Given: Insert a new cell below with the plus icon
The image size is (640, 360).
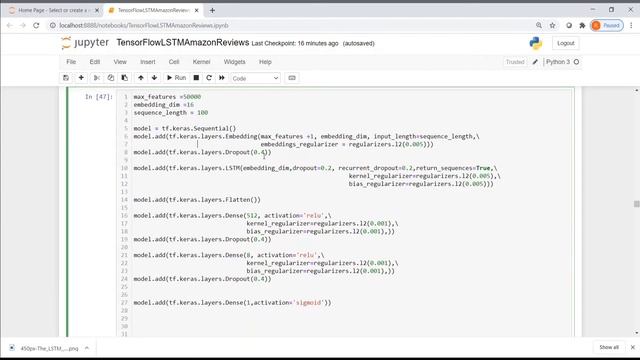Looking at the screenshot, I should point(81,78).
